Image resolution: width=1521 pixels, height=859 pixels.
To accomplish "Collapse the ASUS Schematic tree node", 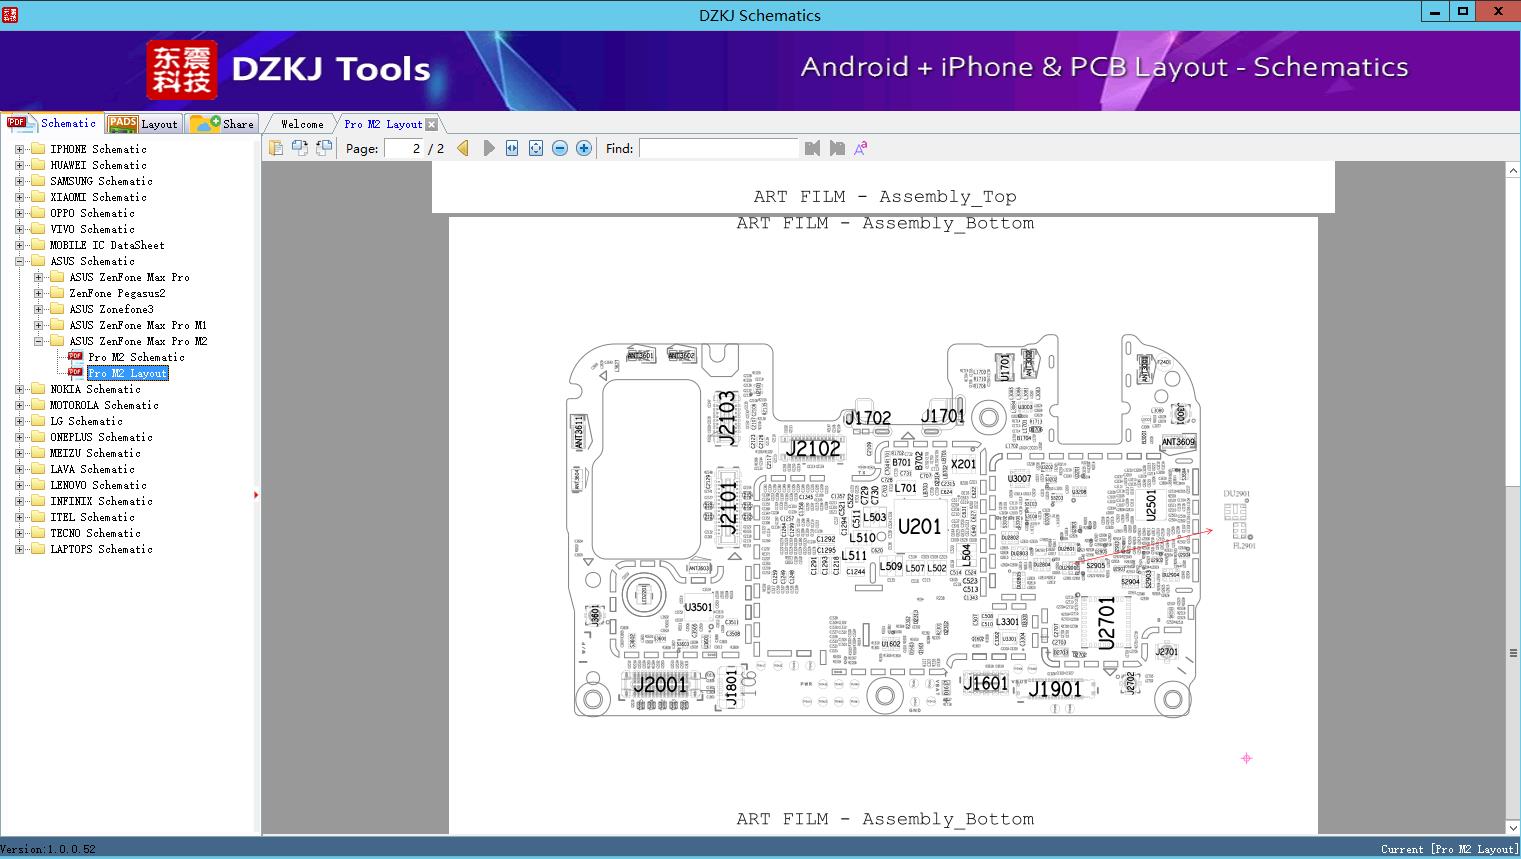I will point(19,261).
